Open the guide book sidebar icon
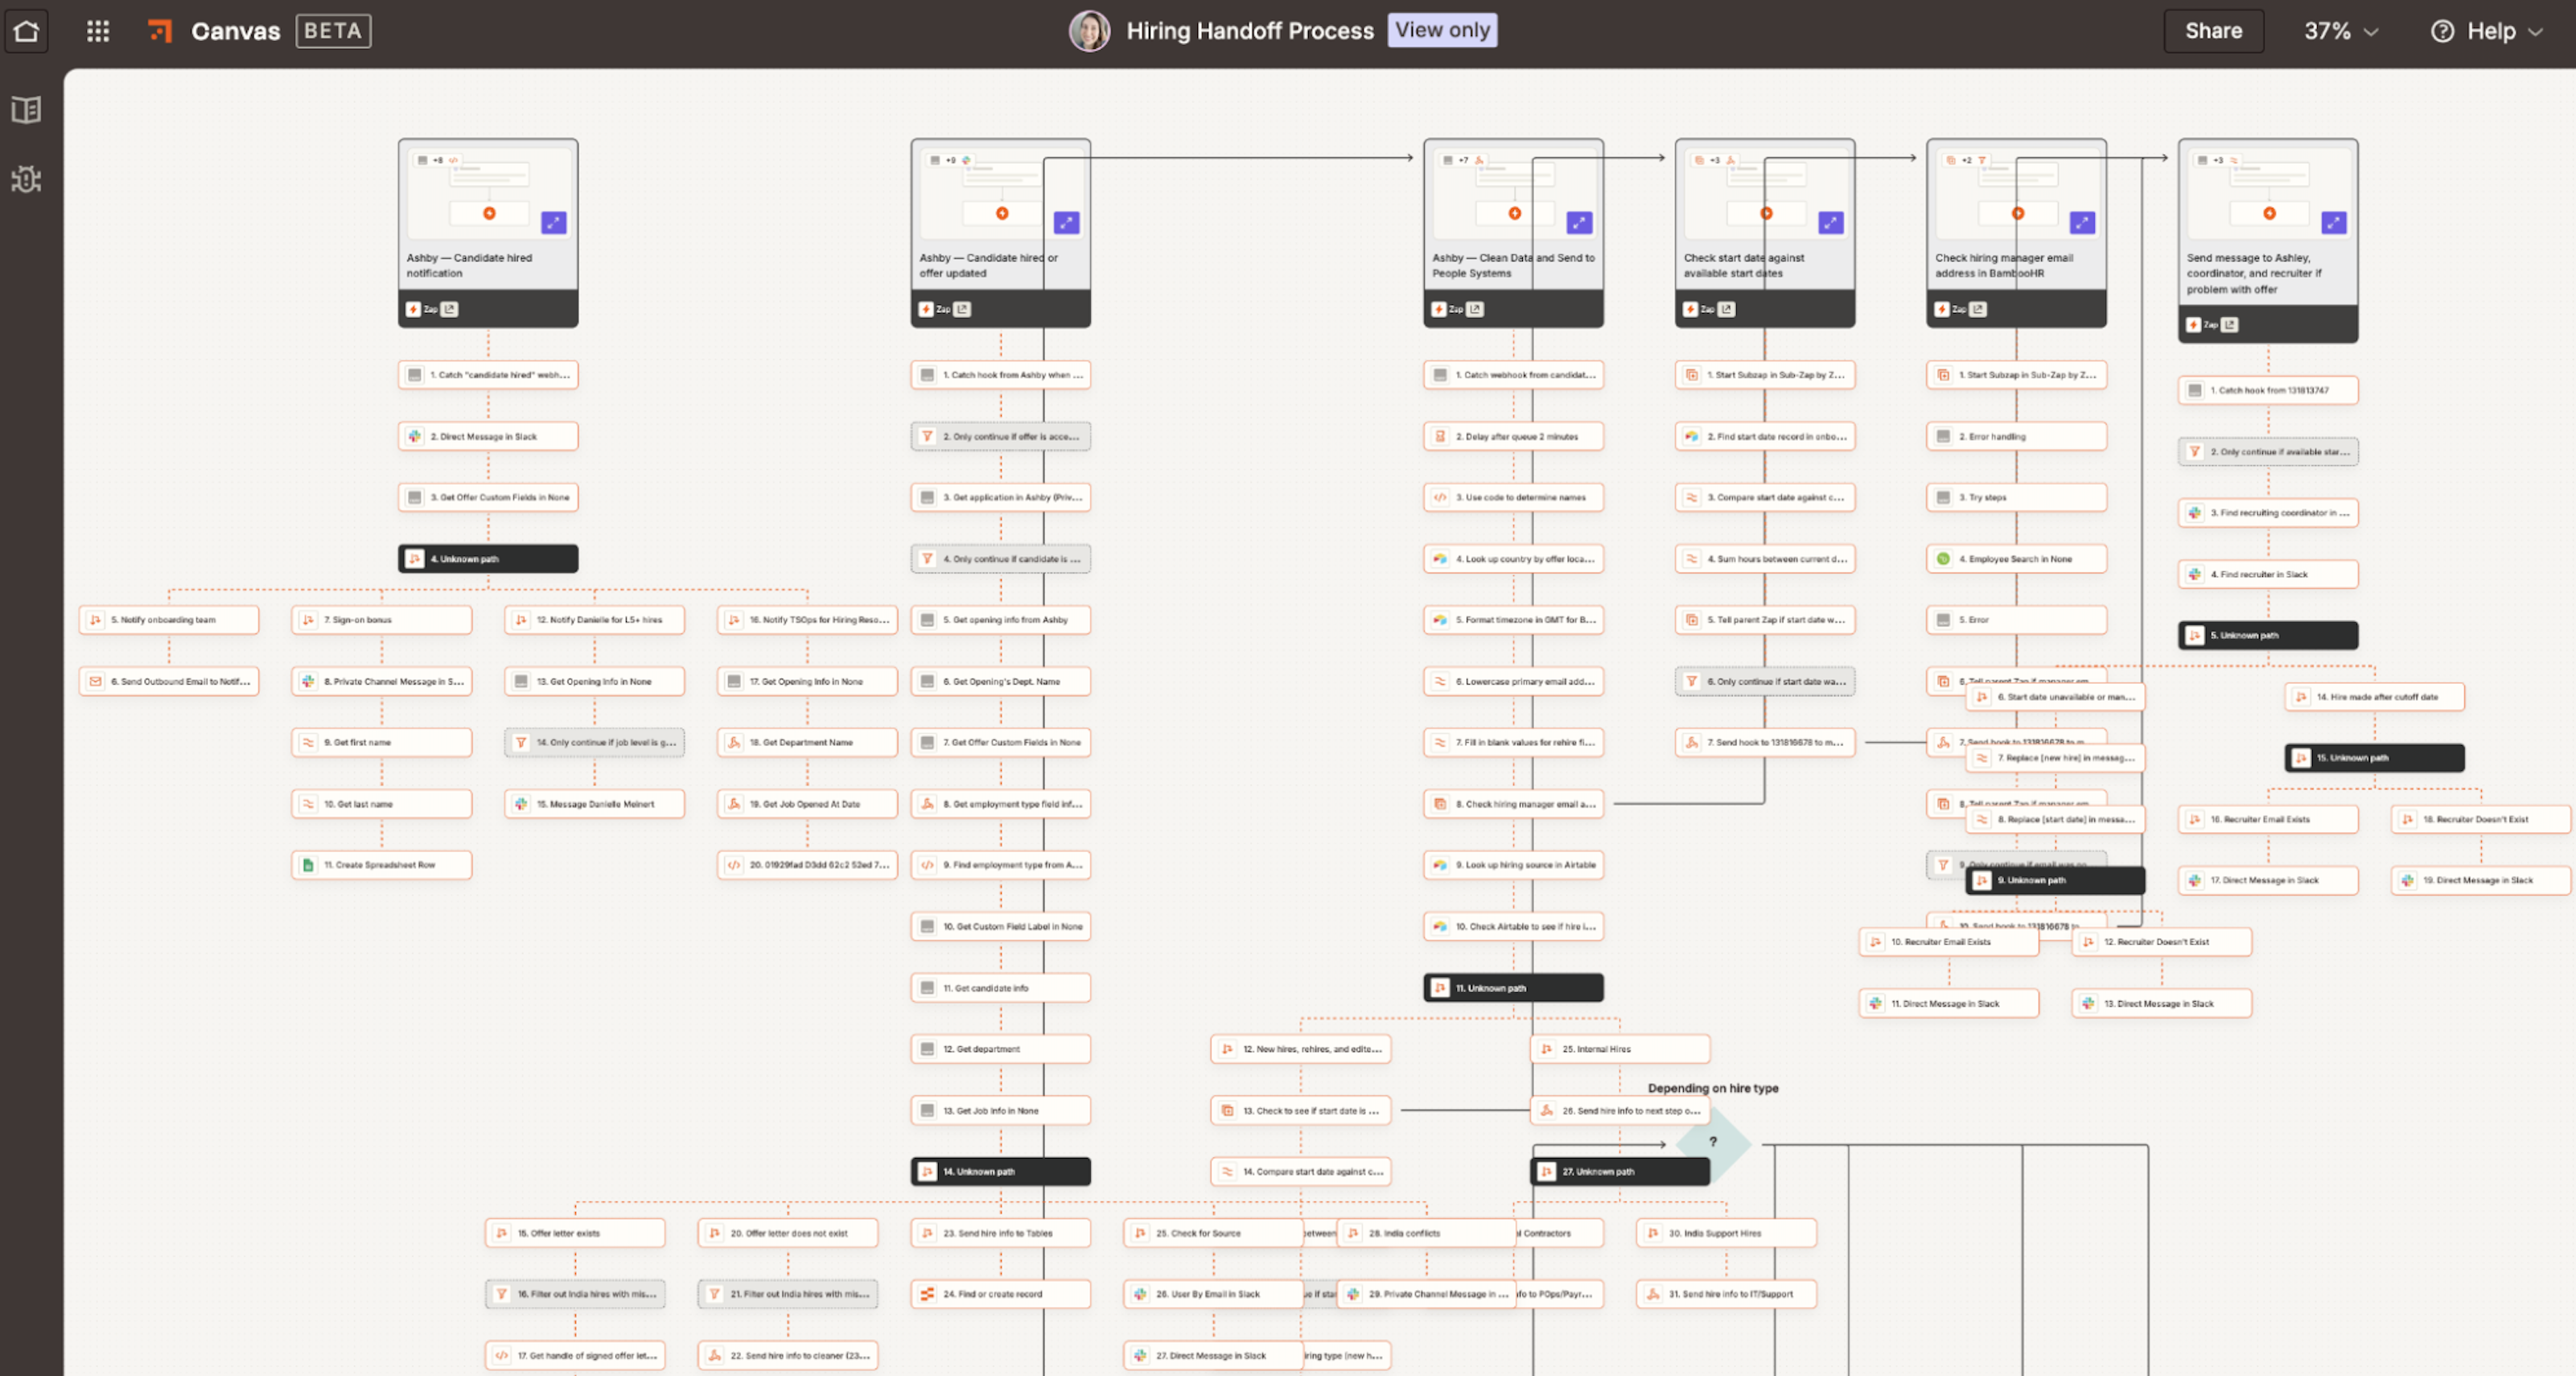This screenshot has height=1376, width=2576. point(26,110)
